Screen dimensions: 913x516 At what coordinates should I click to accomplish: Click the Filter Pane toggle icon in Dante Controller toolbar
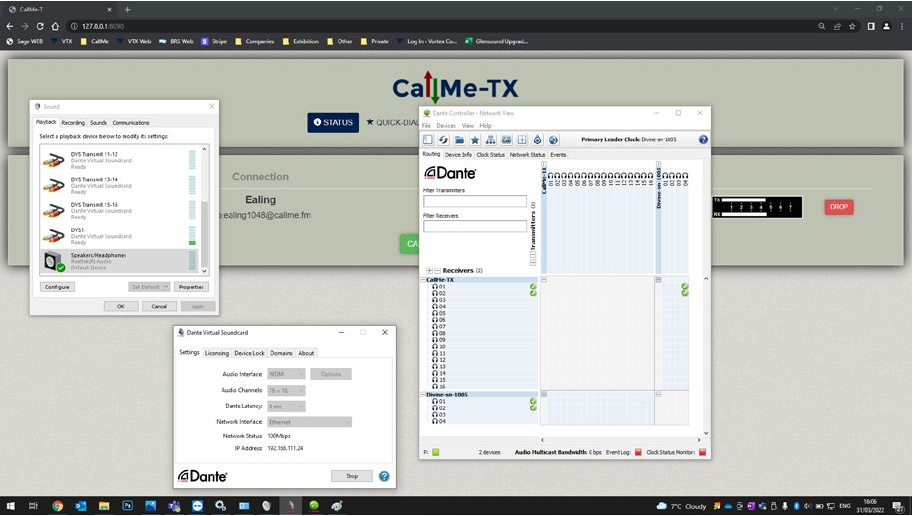pos(427,140)
